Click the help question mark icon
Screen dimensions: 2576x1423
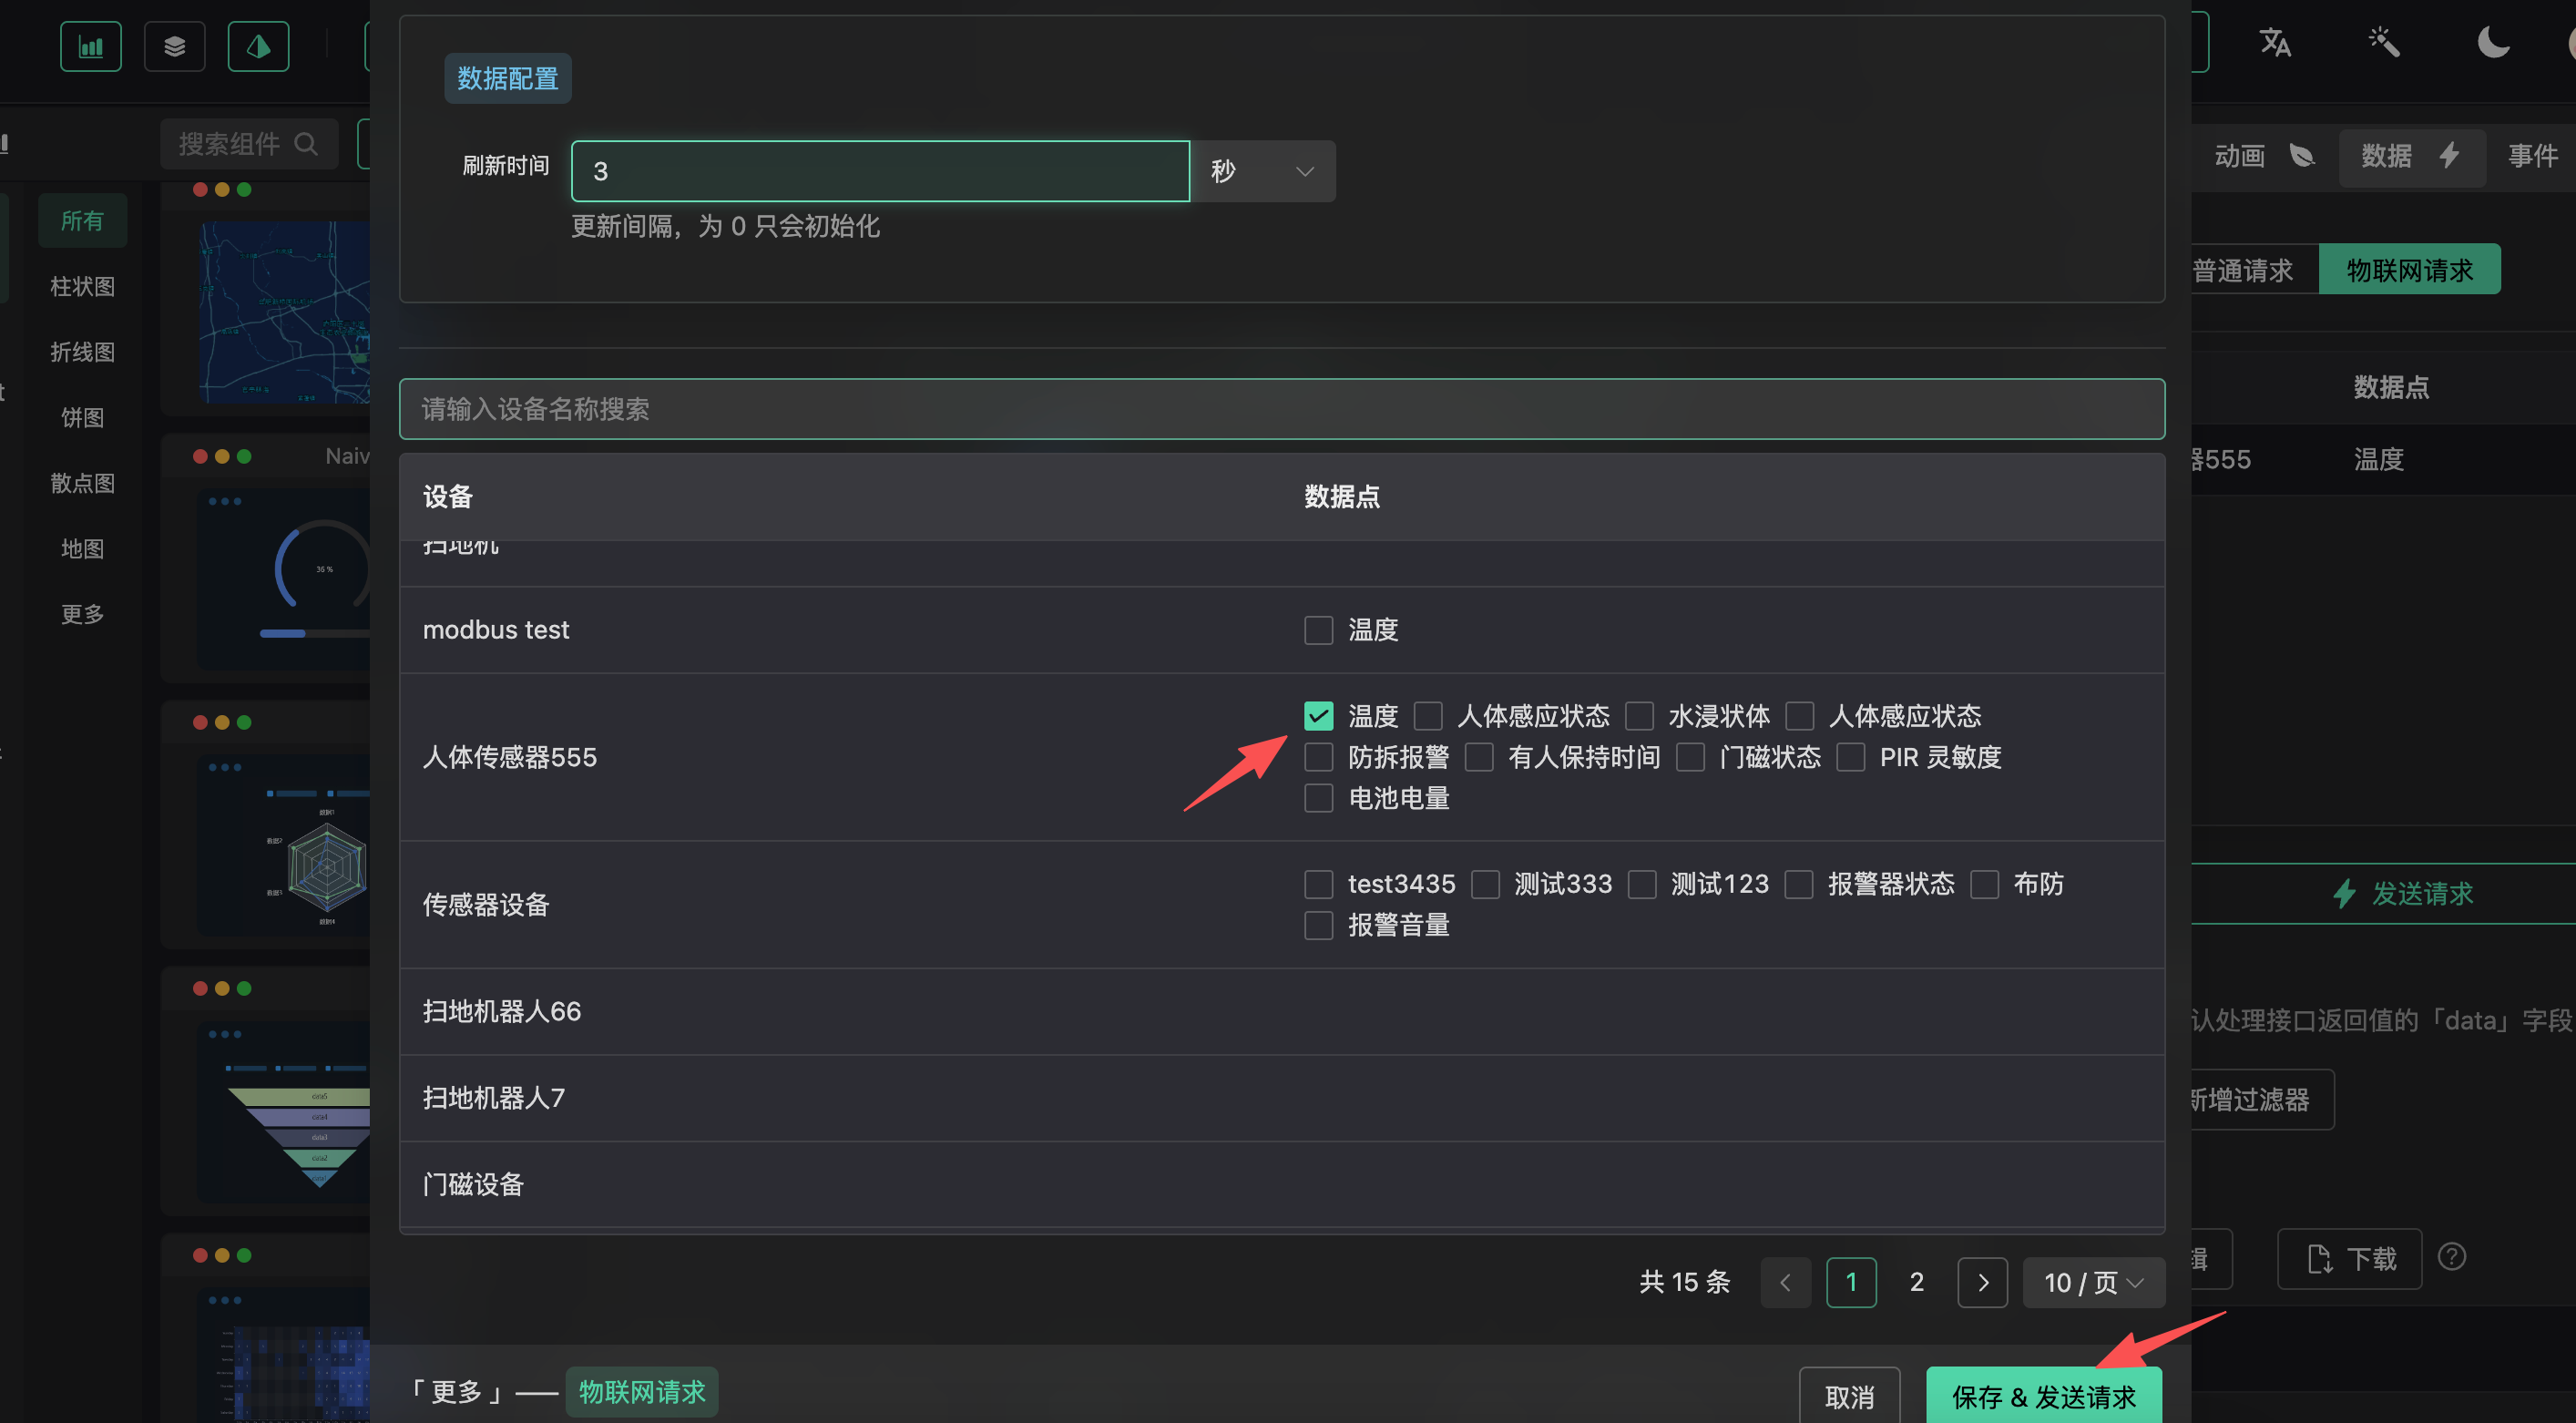pos(2452,1256)
